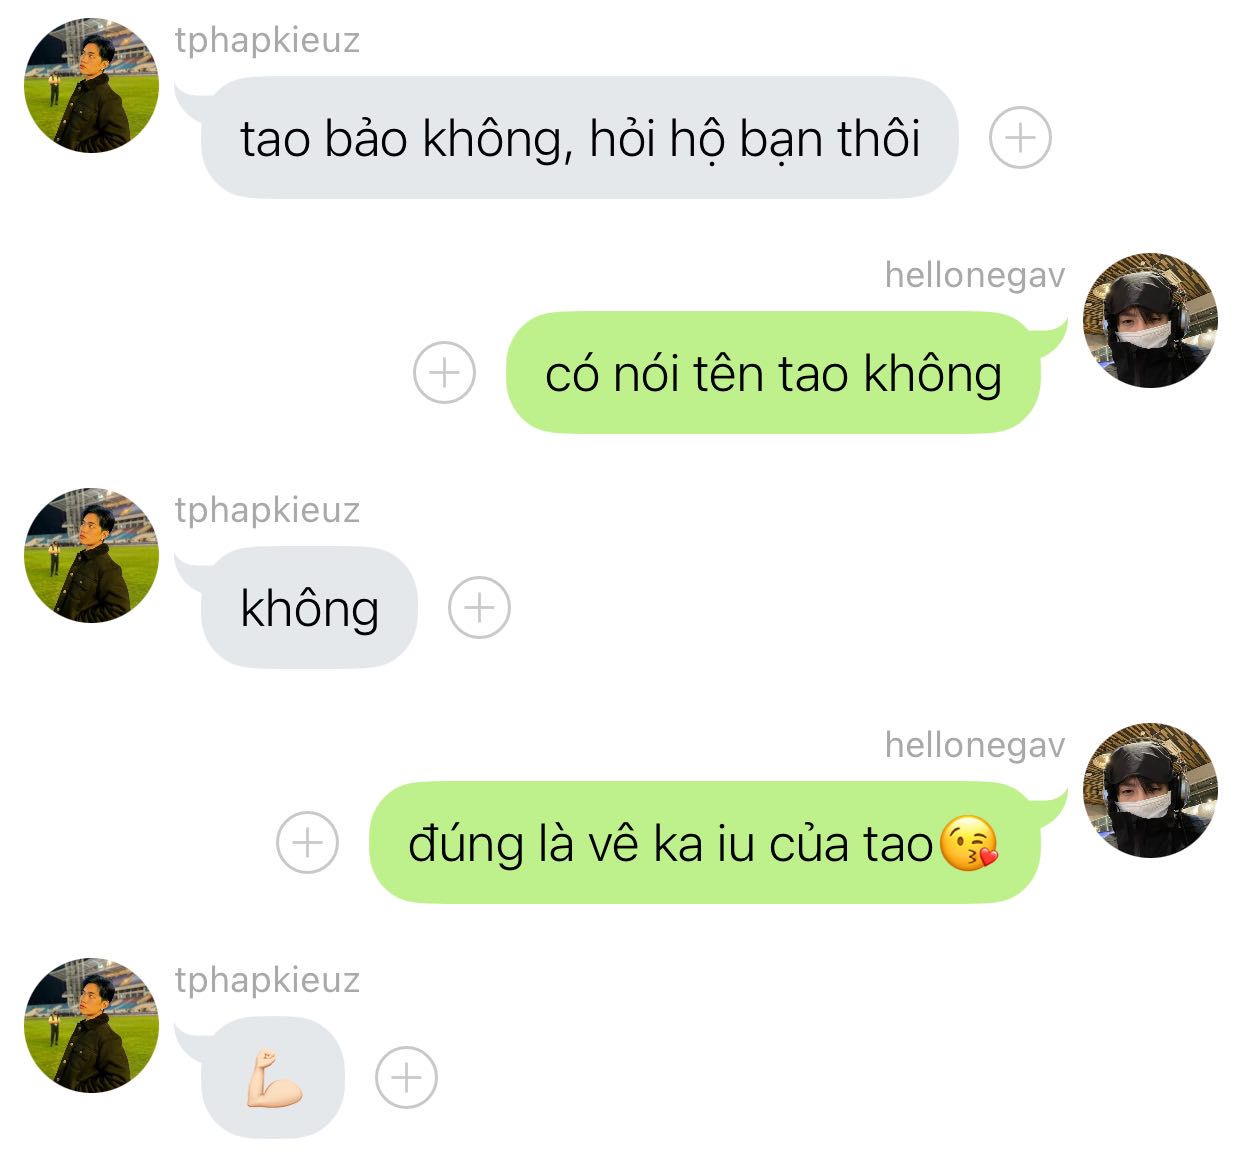Viewport: 1242px width, 1152px height.
Task: Tap the gray "không" message bubble
Action: click(309, 607)
